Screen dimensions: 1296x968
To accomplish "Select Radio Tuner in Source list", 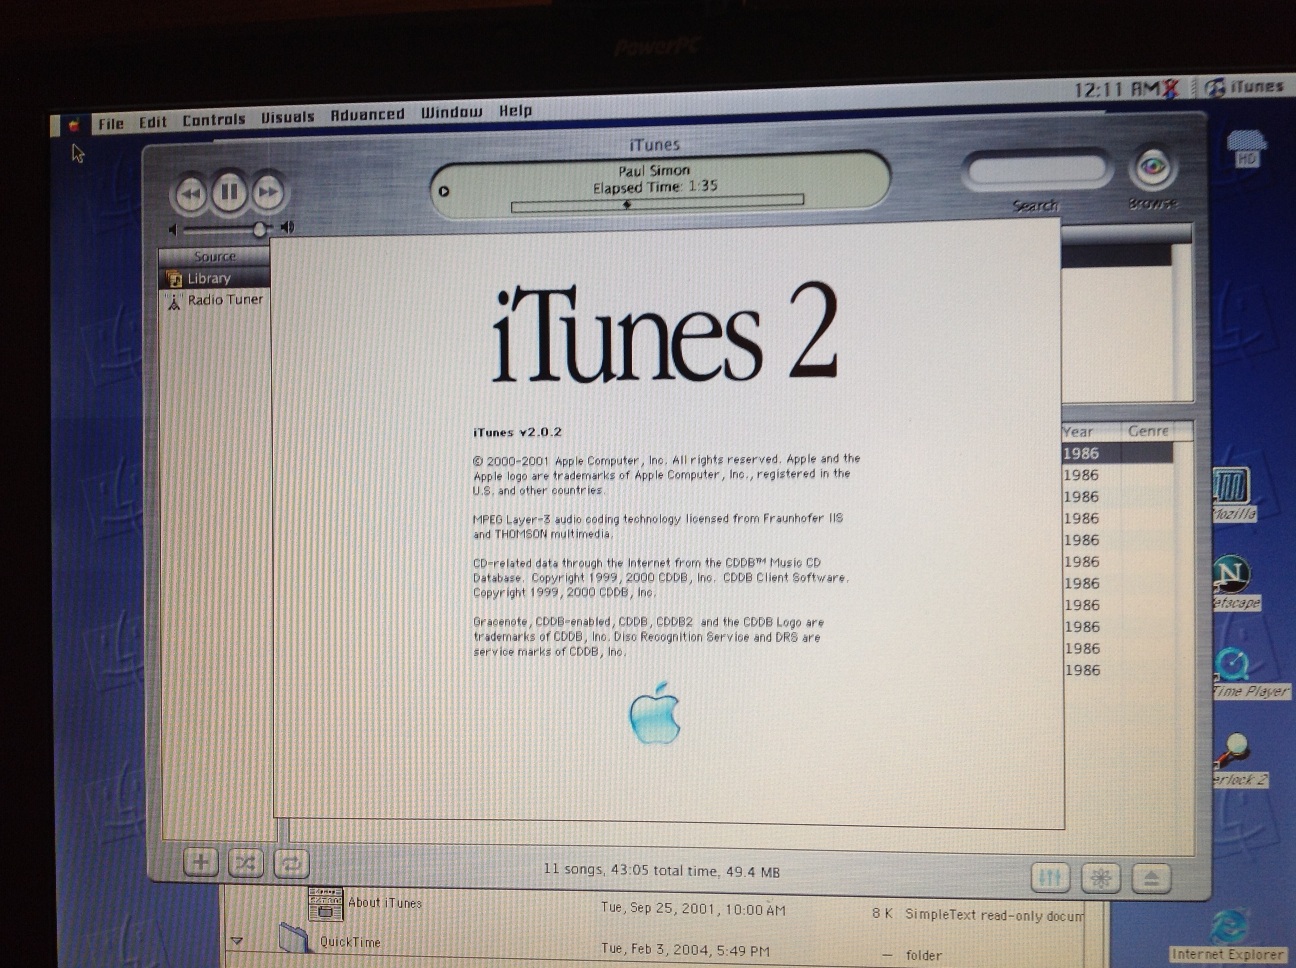I will click(224, 300).
